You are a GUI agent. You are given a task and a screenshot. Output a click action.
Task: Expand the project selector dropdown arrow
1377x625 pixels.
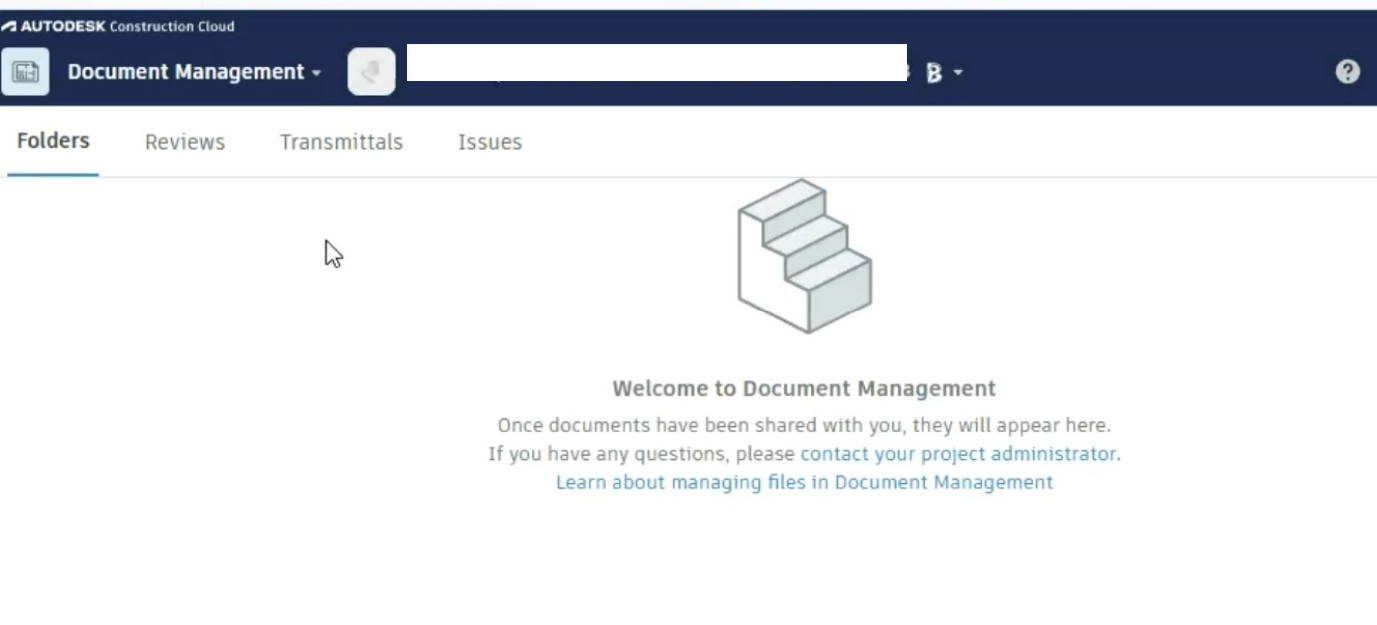click(958, 73)
